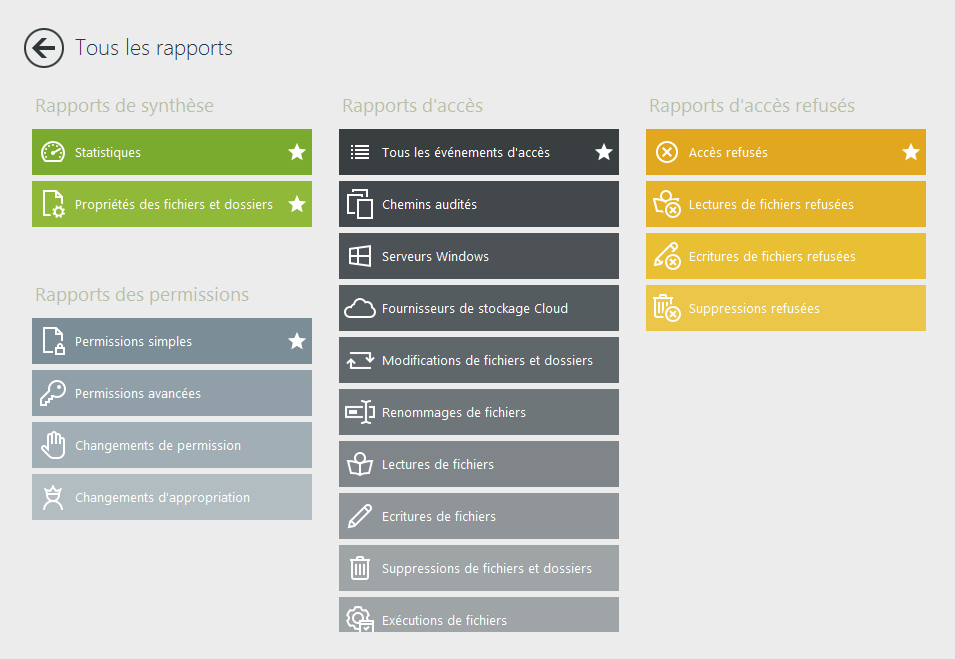
Task: Click the trash icon for Suppressions de fichiers
Action: [x=360, y=568]
